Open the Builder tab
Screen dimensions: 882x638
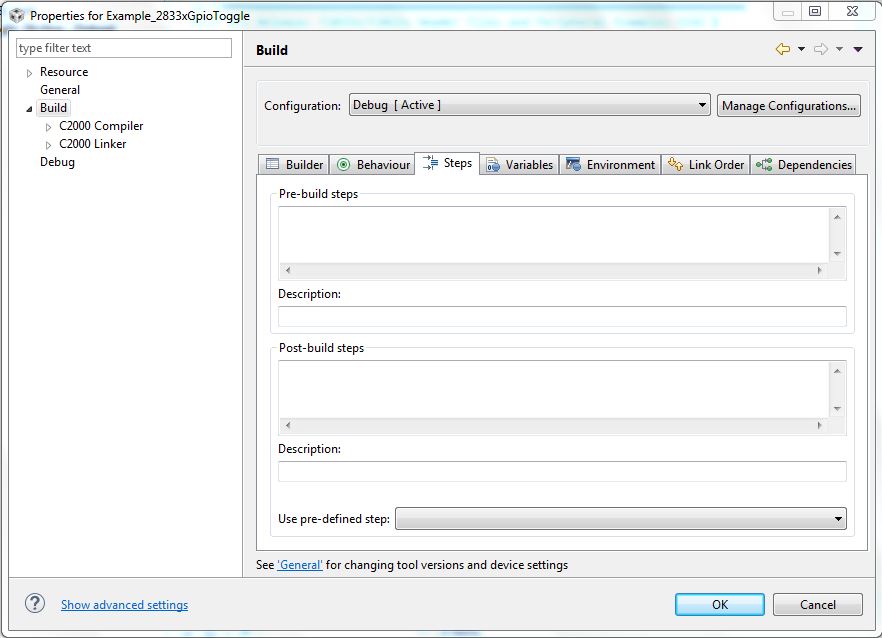pyautogui.click(x=293, y=165)
